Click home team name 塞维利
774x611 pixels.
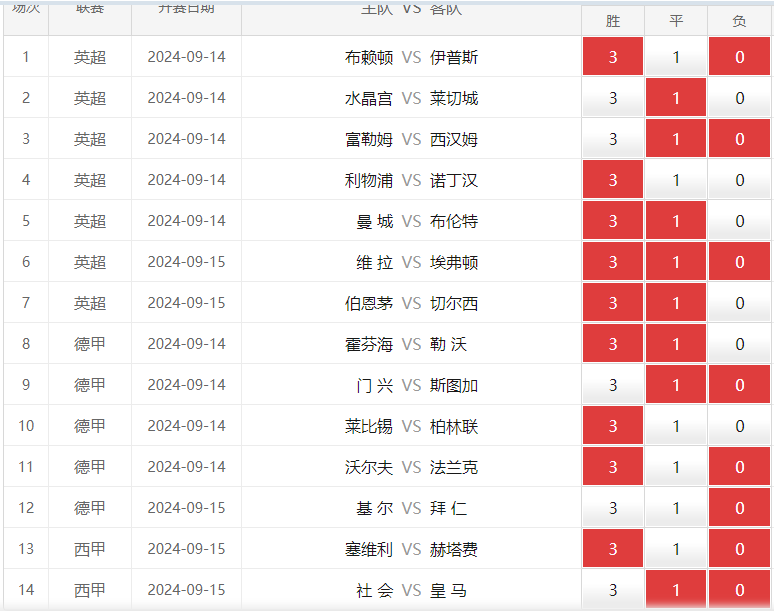point(369,549)
